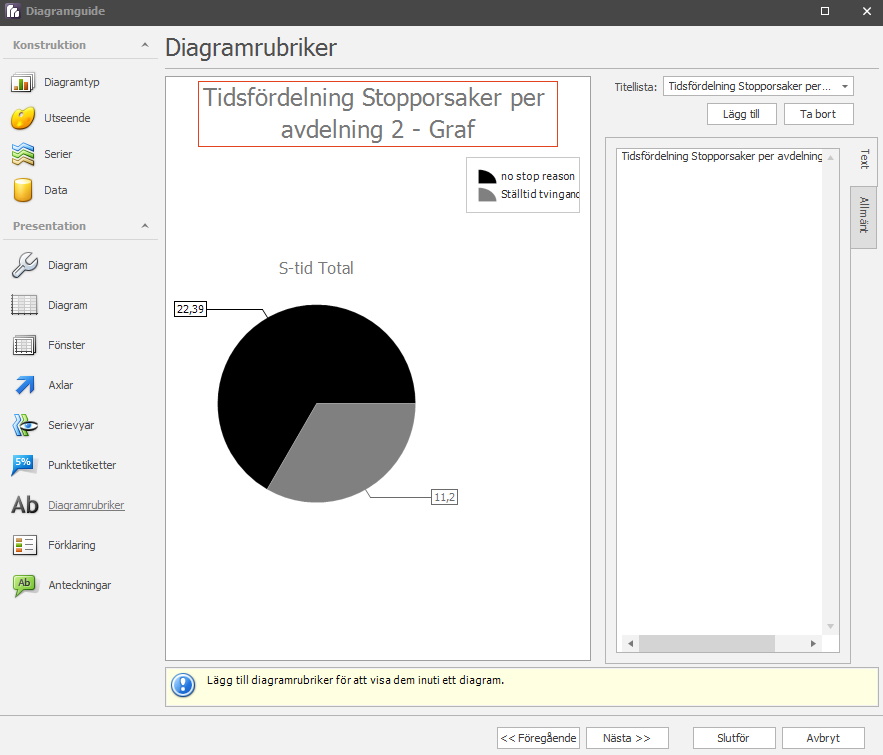Click the Lägg till button
Screen dimensions: 883x755
coord(742,114)
